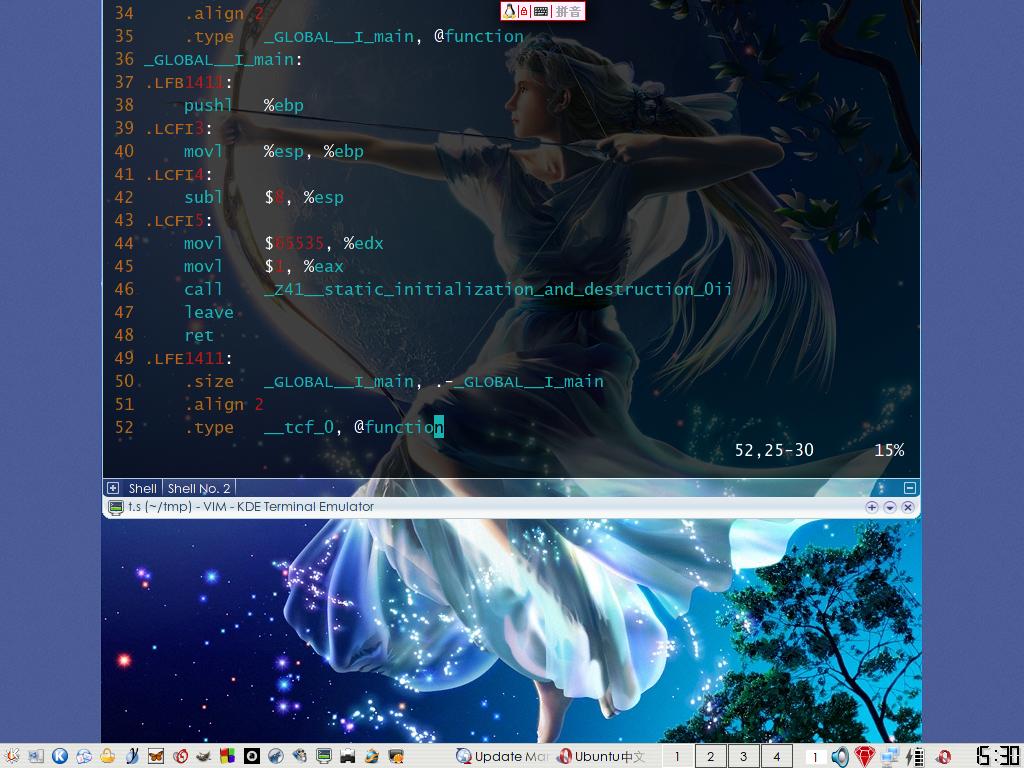Click the %eax register on line 45
Viewport: 1024px width, 768px height.
323,266
